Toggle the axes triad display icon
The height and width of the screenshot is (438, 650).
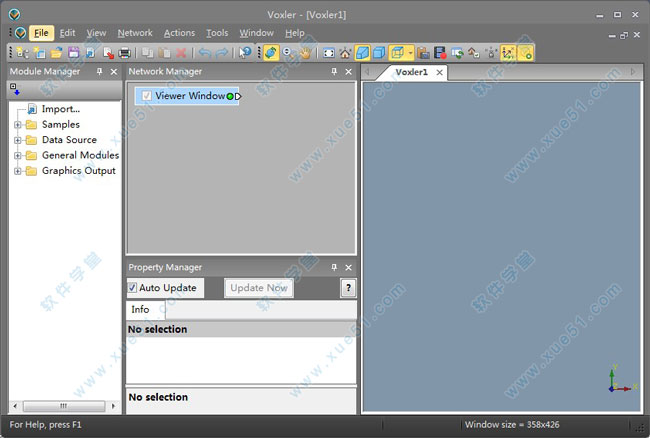tap(508, 53)
